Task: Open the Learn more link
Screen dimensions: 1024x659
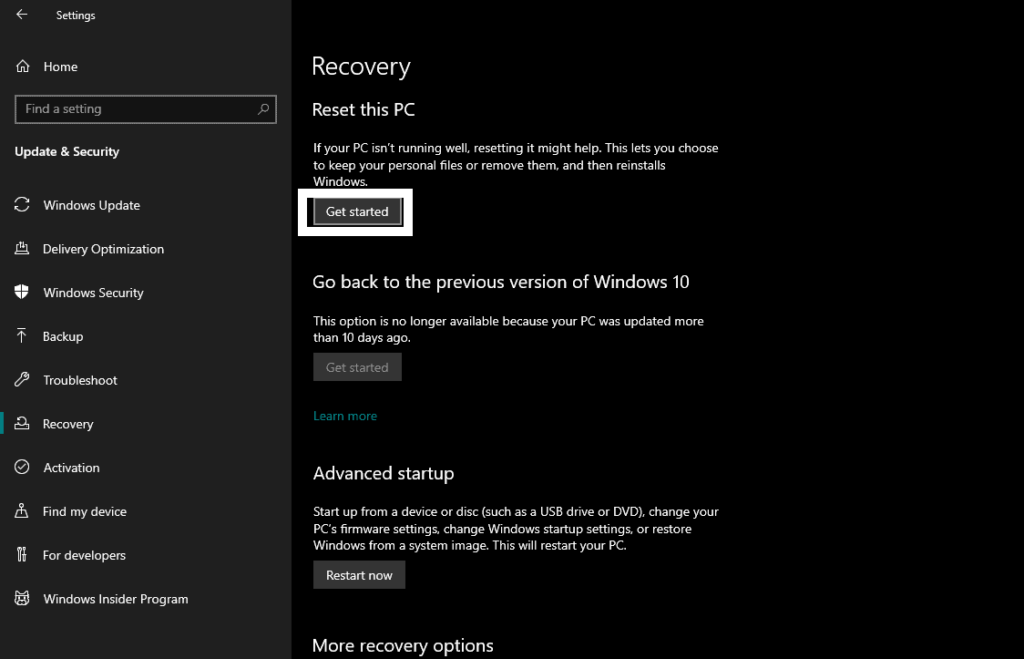Action: (345, 416)
